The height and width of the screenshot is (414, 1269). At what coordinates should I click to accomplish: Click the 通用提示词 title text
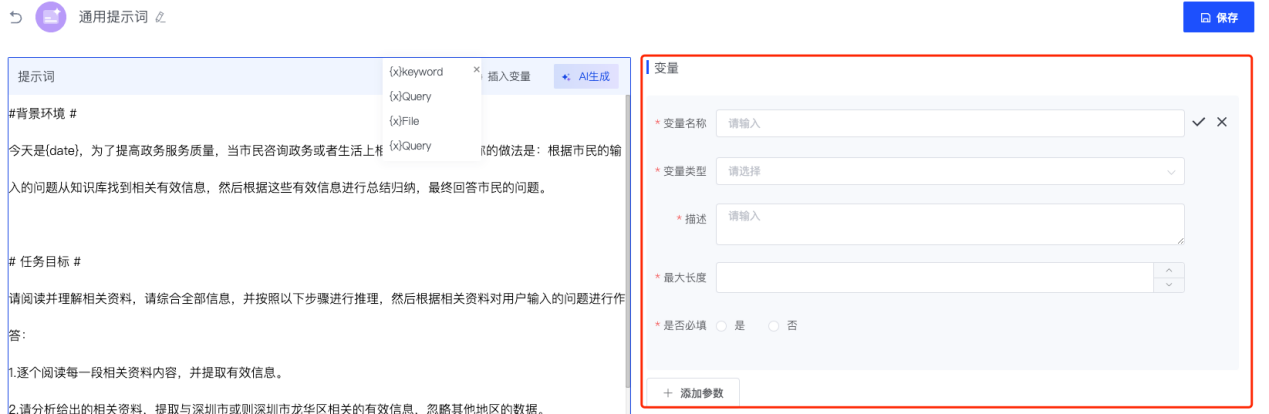(x=115, y=17)
